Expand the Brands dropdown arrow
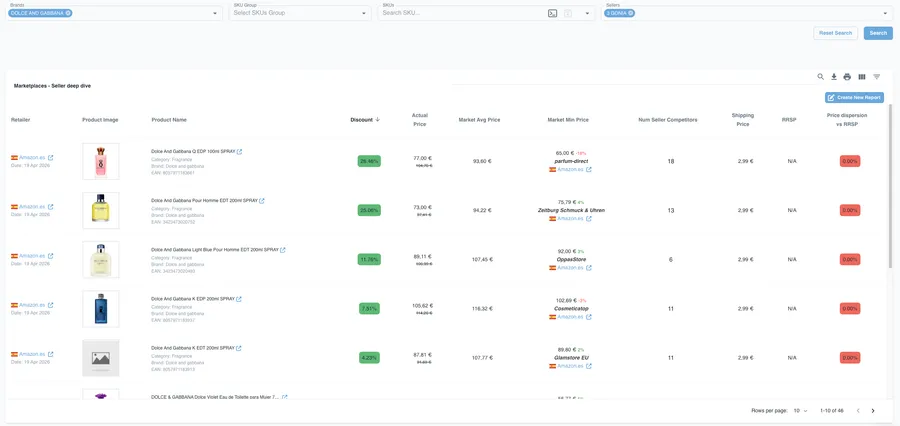 [x=215, y=13]
